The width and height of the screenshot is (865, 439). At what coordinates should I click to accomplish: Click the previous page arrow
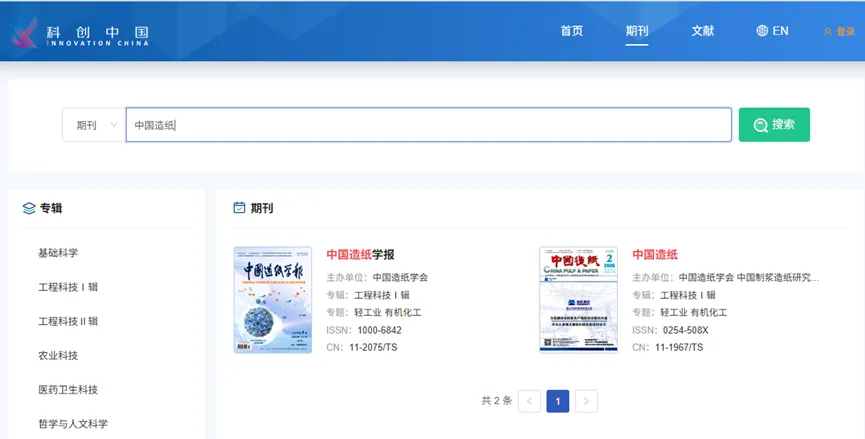[x=530, y=401]
